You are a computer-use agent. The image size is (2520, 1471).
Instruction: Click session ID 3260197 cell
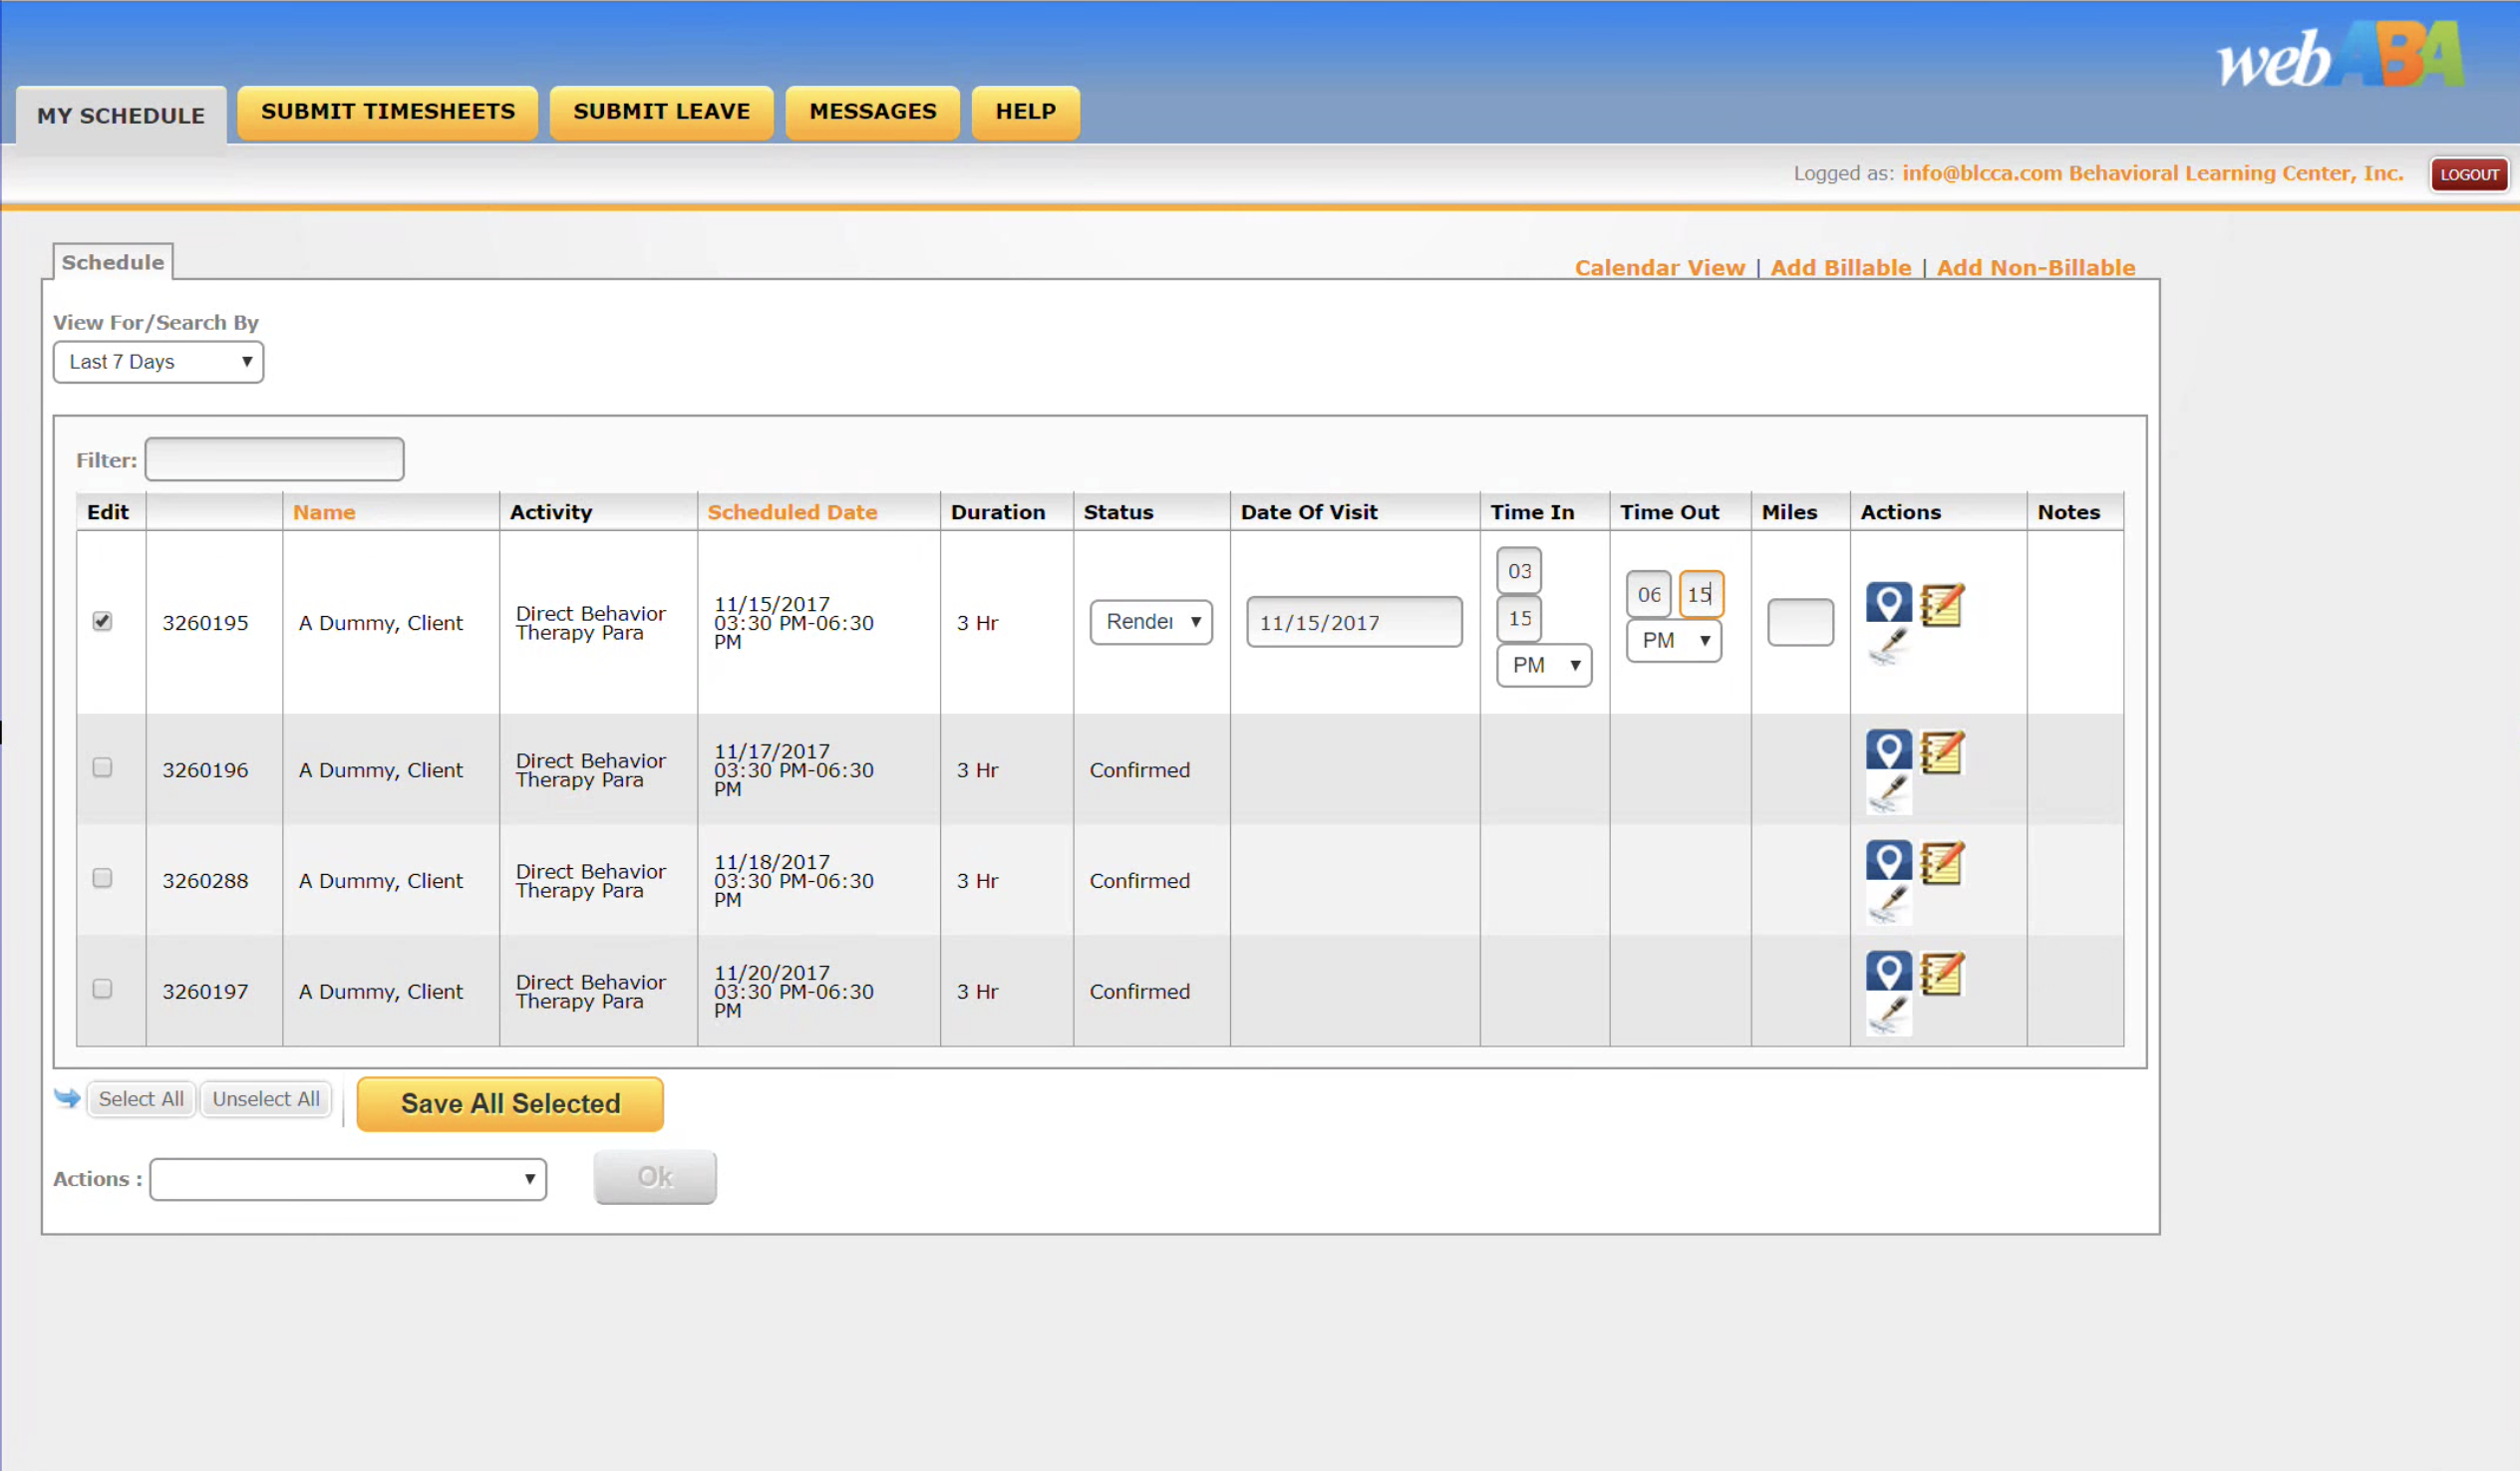[x=205, y=992]
